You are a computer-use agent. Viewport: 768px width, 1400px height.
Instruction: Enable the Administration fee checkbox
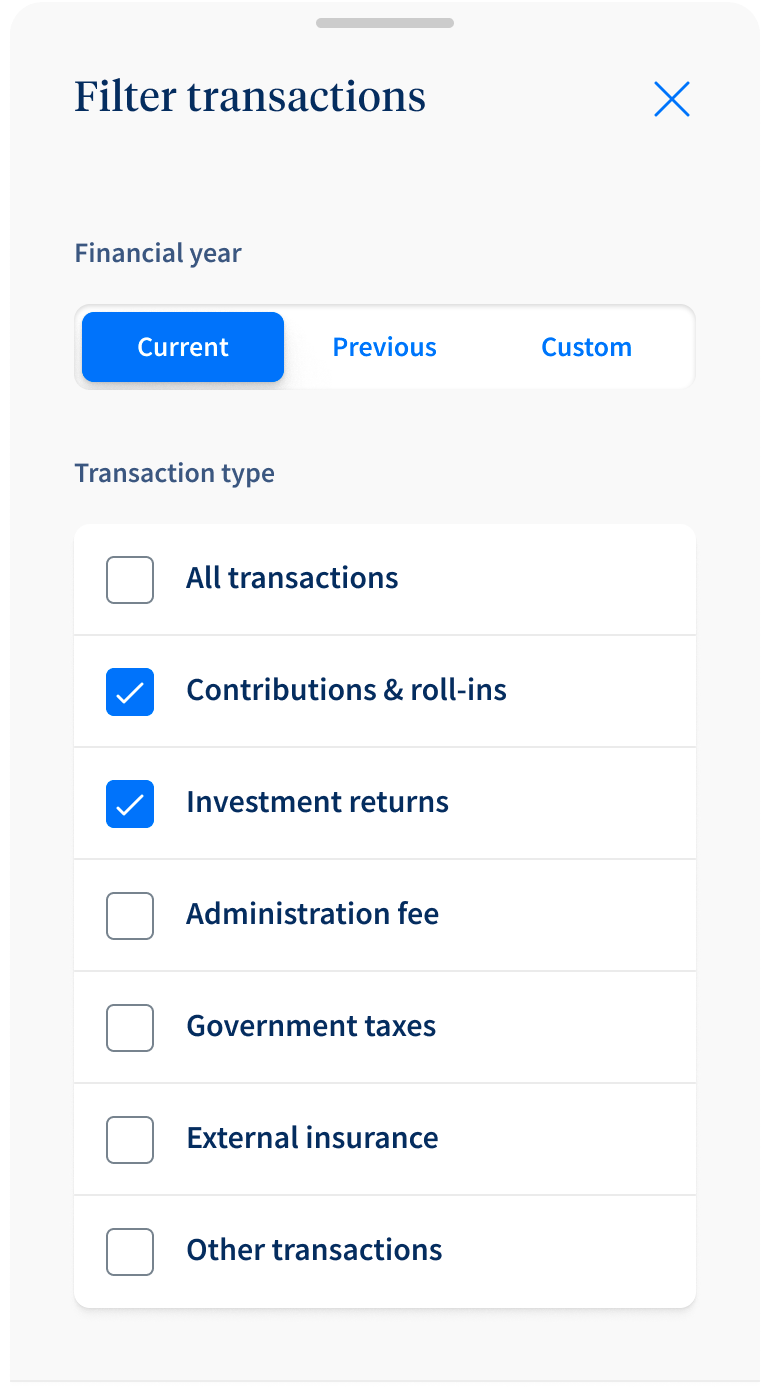tap(130, 916)
